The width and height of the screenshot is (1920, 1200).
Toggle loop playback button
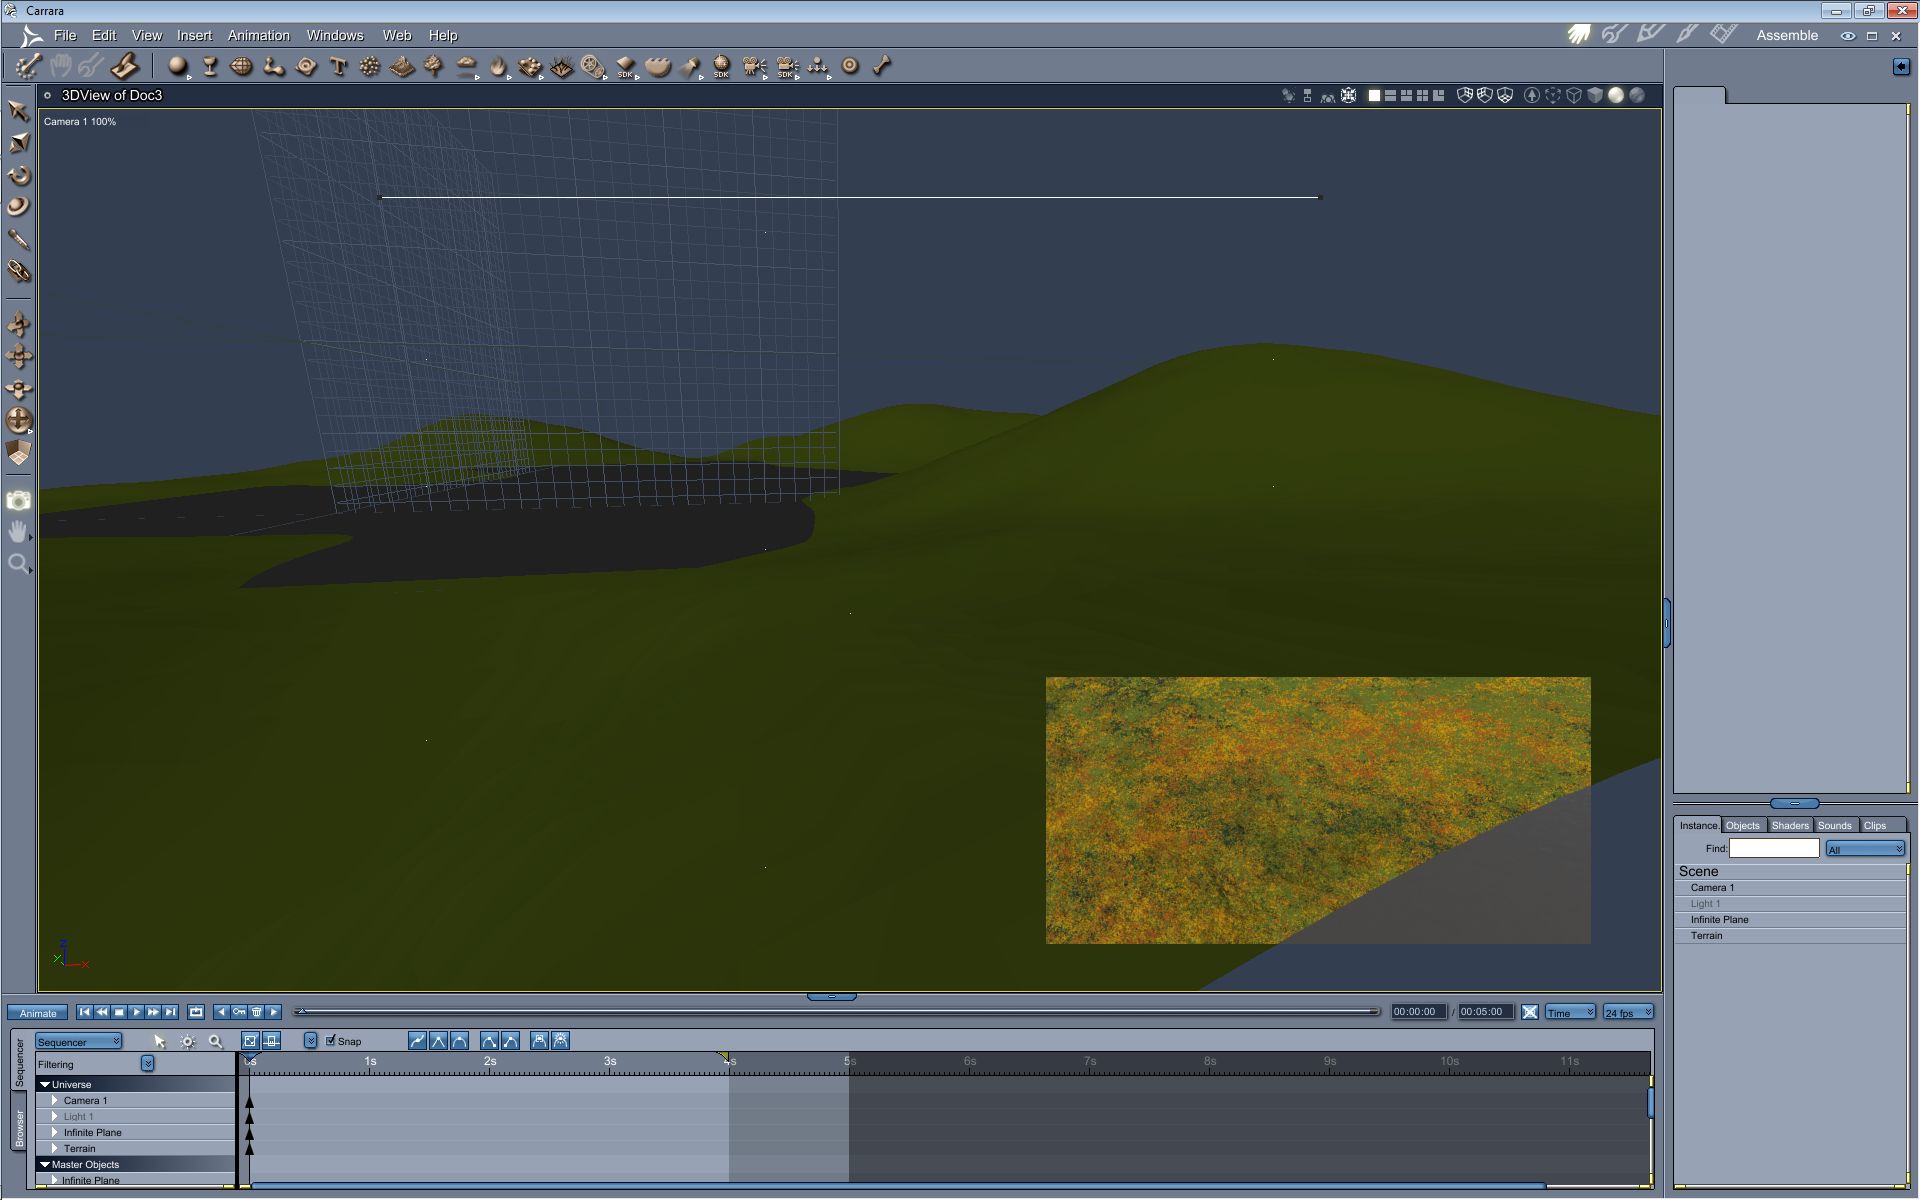click(x=196, y=1012)
